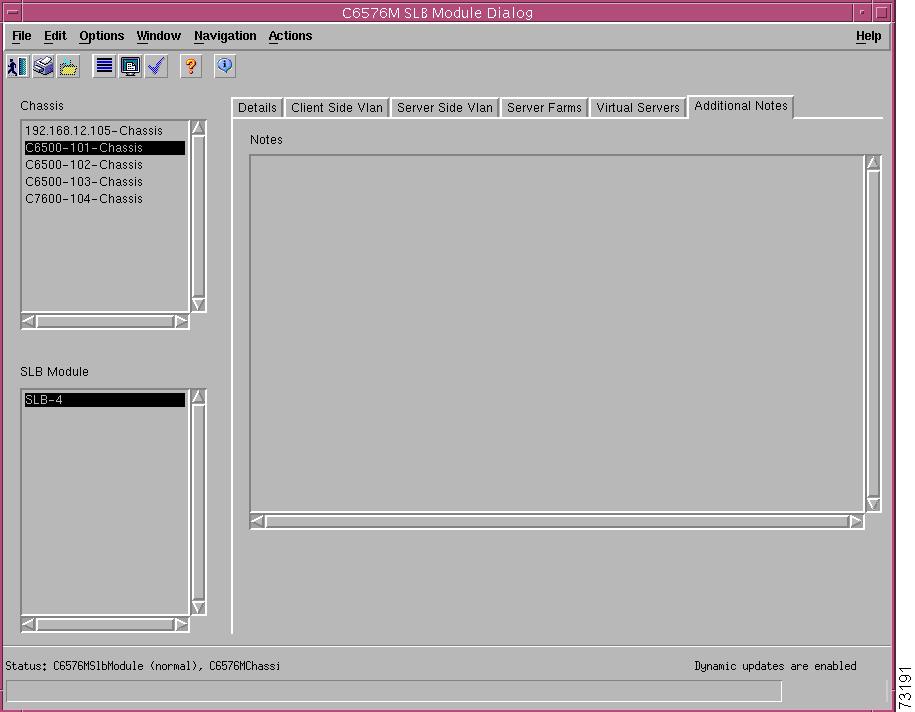
Task: Click the empty message field below the status line
Action: point(394,690)
